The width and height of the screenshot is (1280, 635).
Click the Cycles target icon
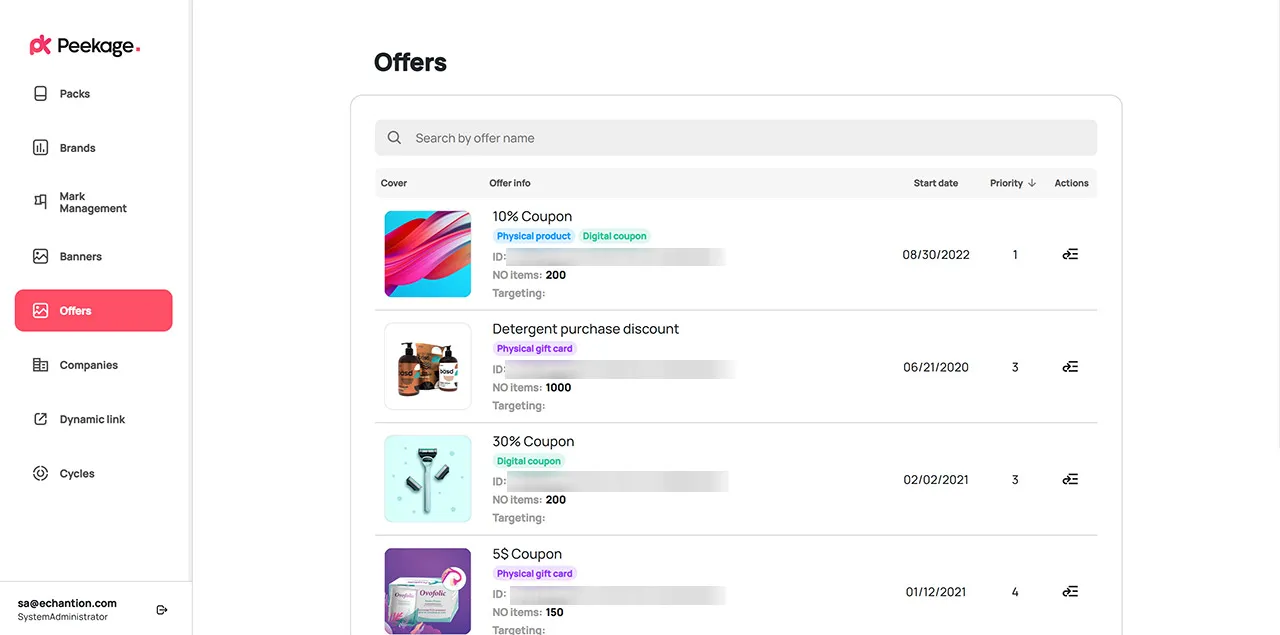(41, 474)
